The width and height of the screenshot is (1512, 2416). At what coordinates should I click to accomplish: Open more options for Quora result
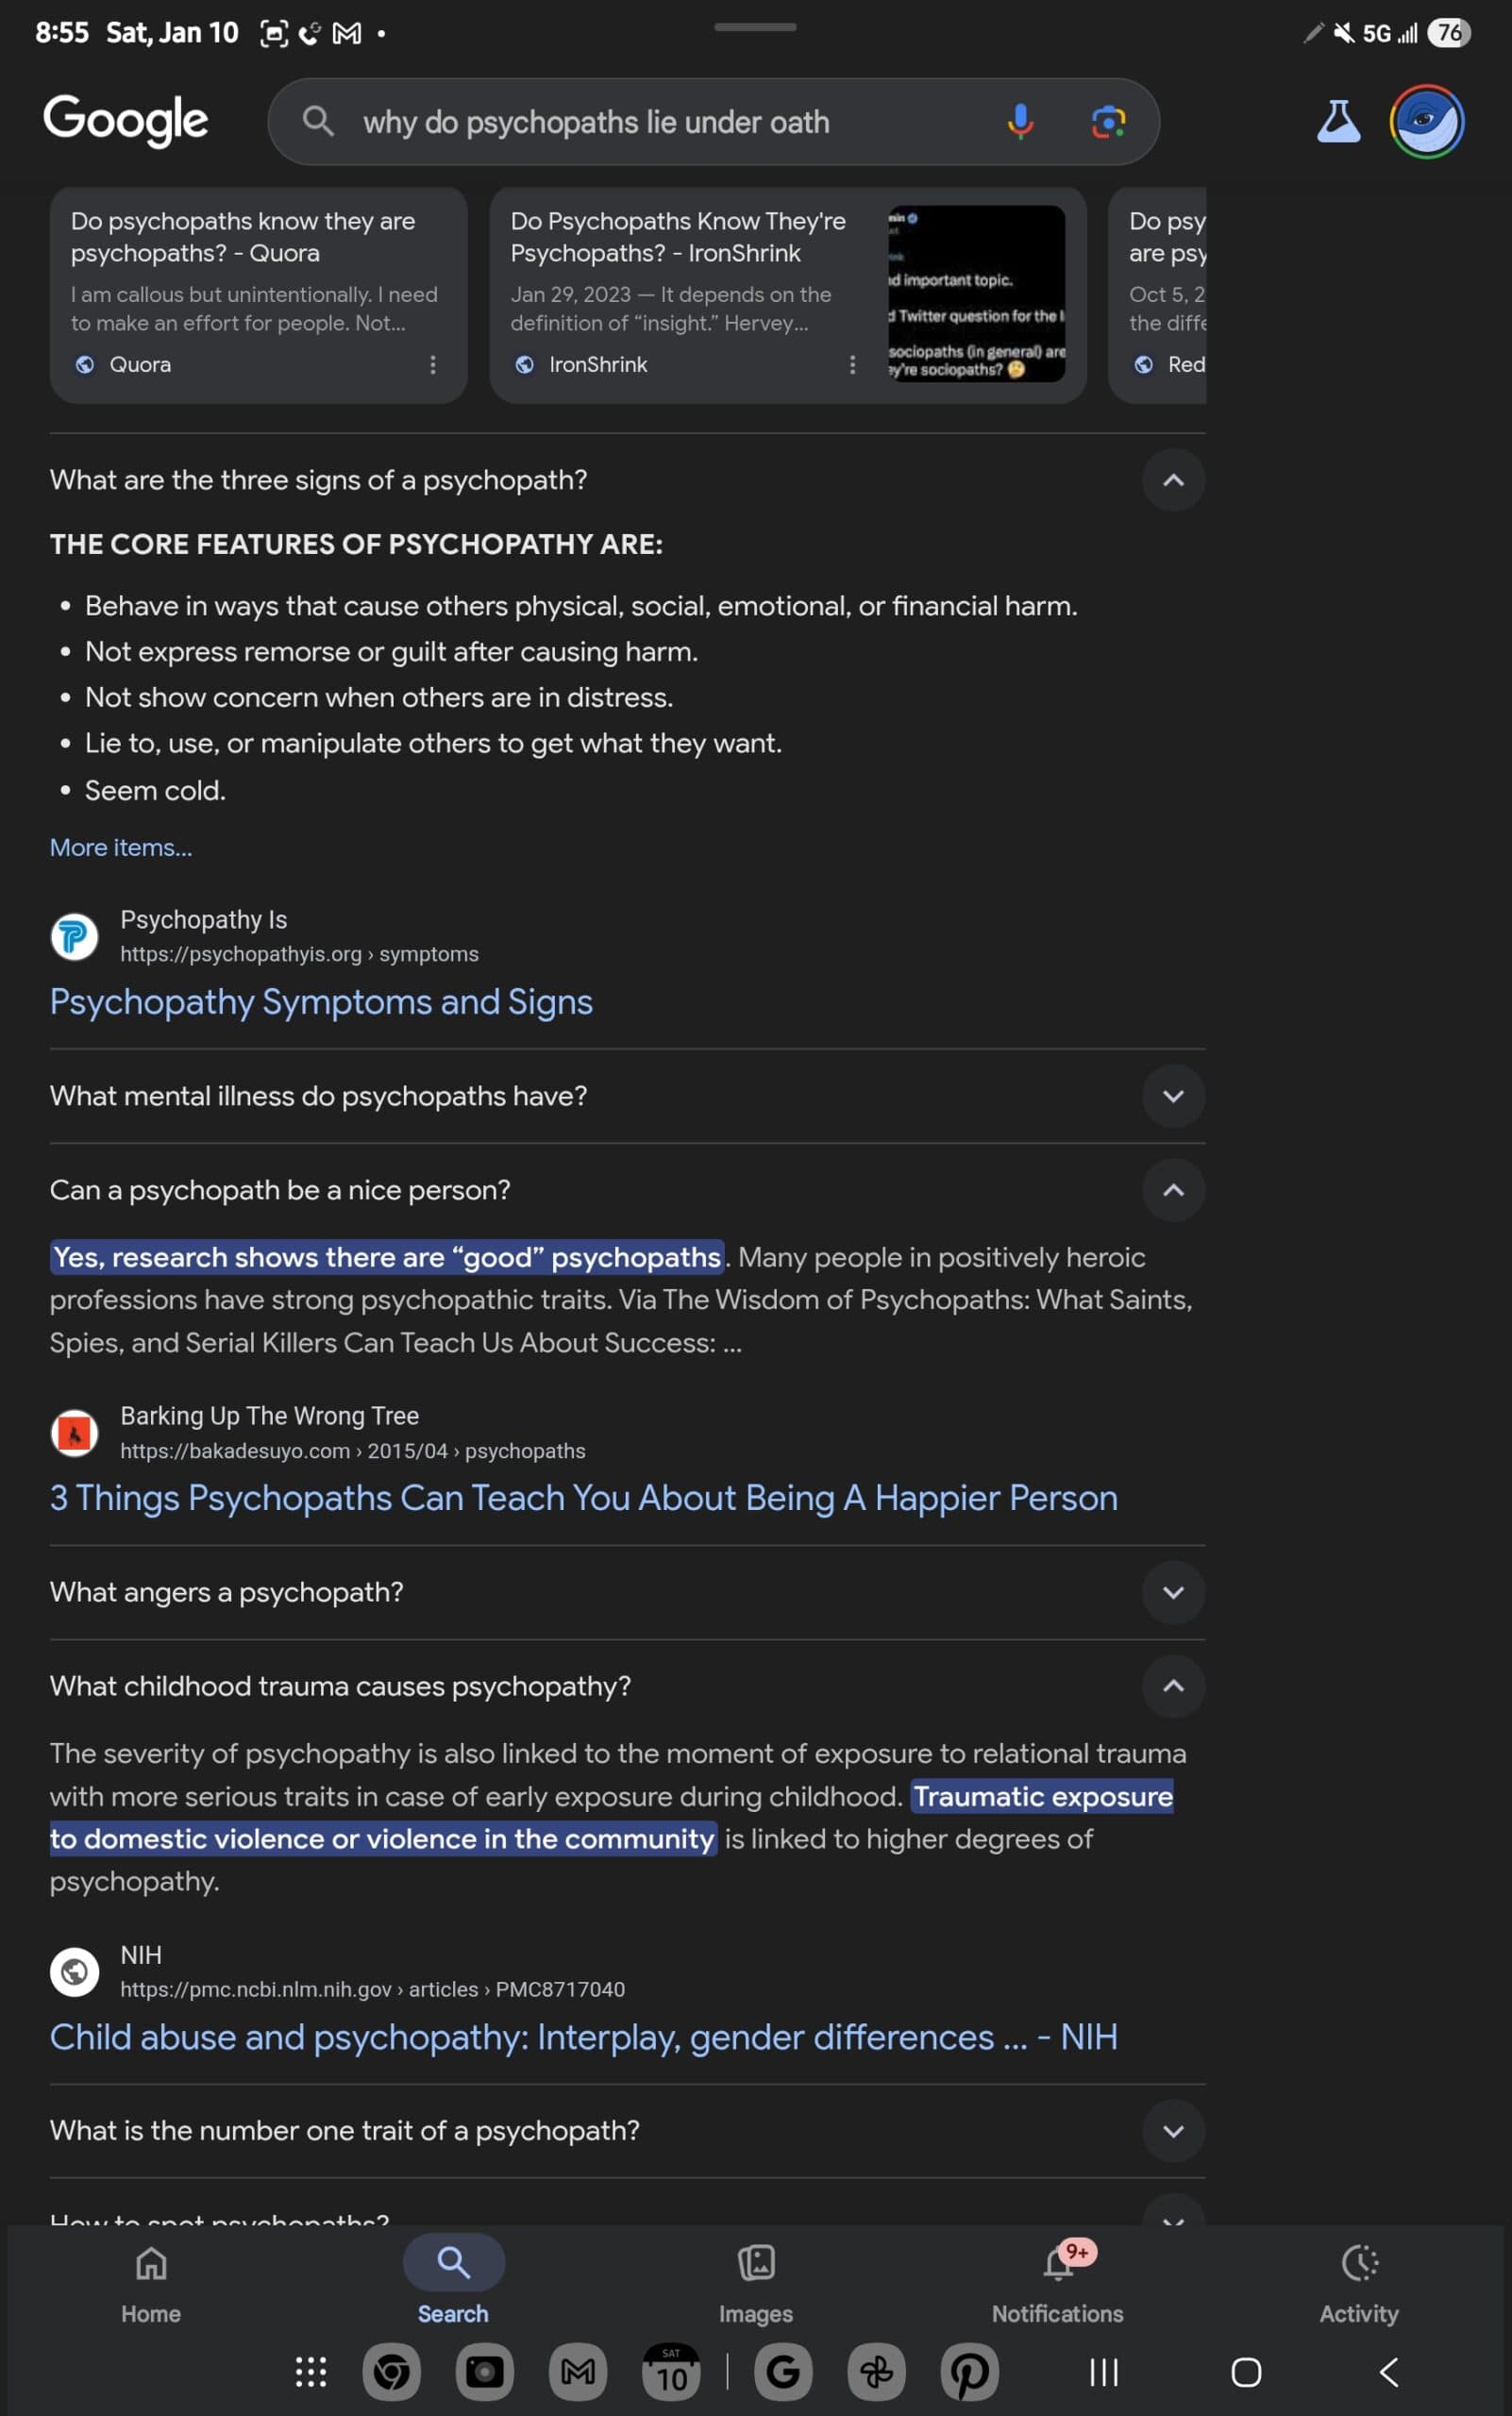(432, 365)
